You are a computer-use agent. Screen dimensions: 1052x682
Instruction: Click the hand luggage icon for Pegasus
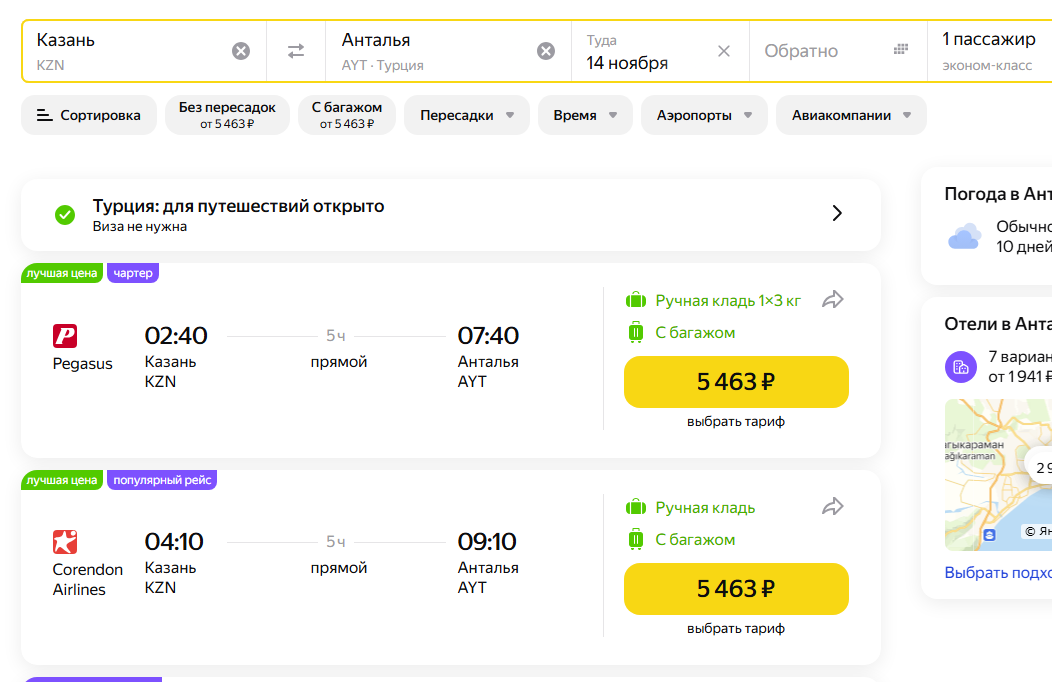coord(635,300)
